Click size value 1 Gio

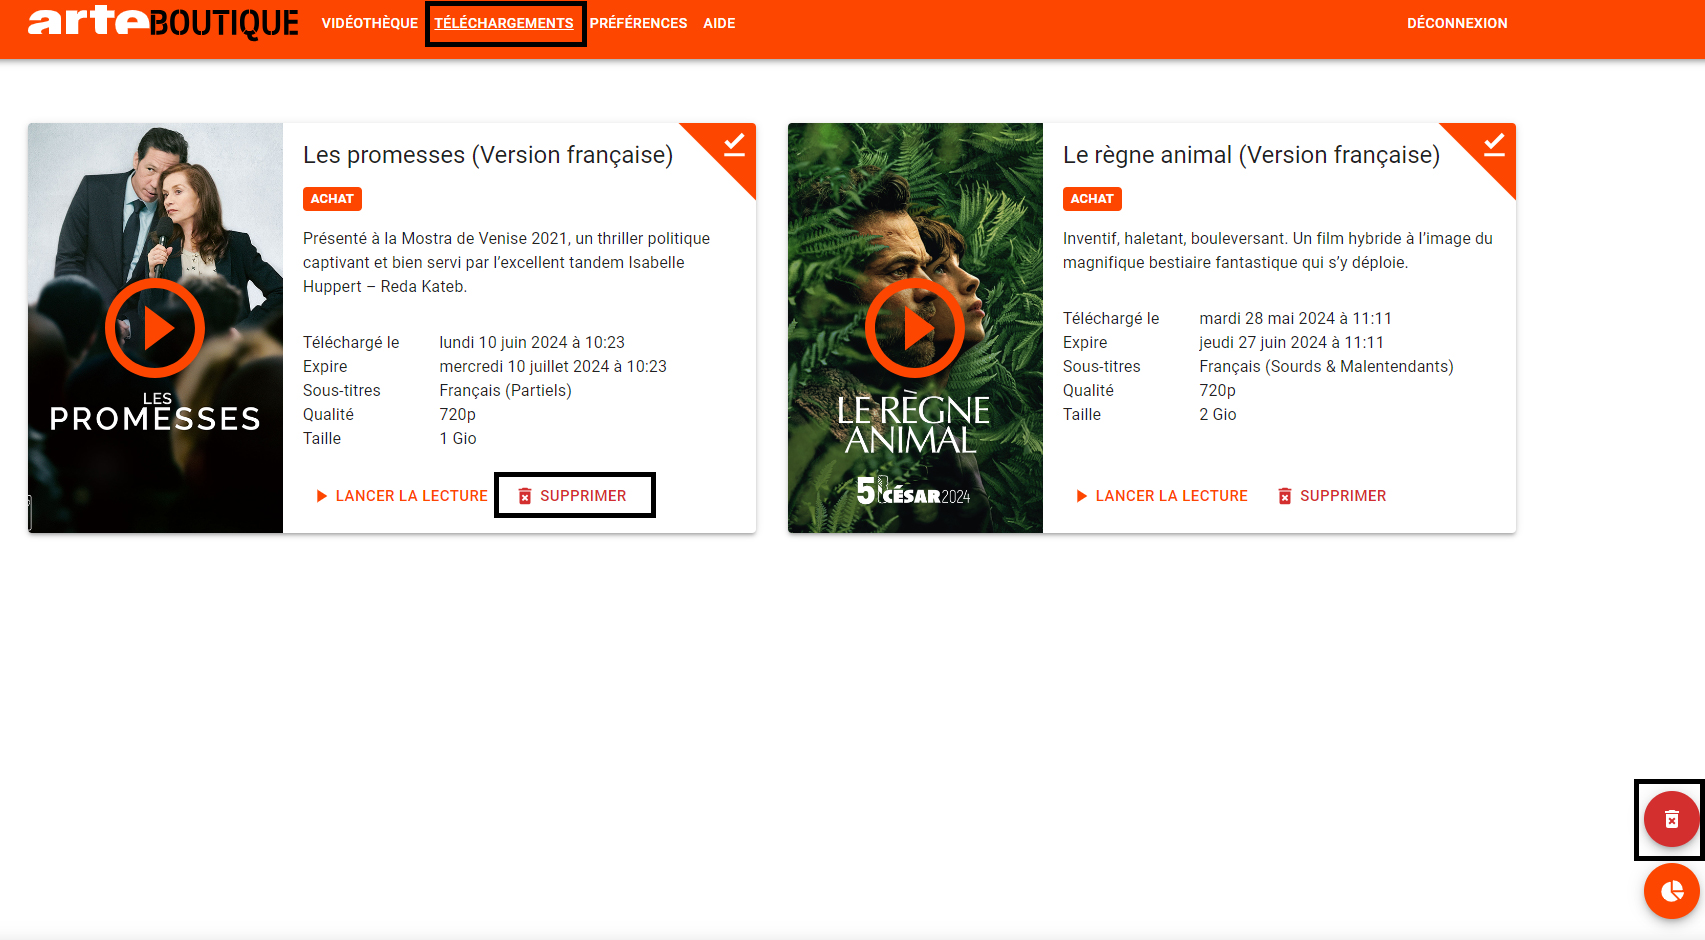(x=458, y=438)
